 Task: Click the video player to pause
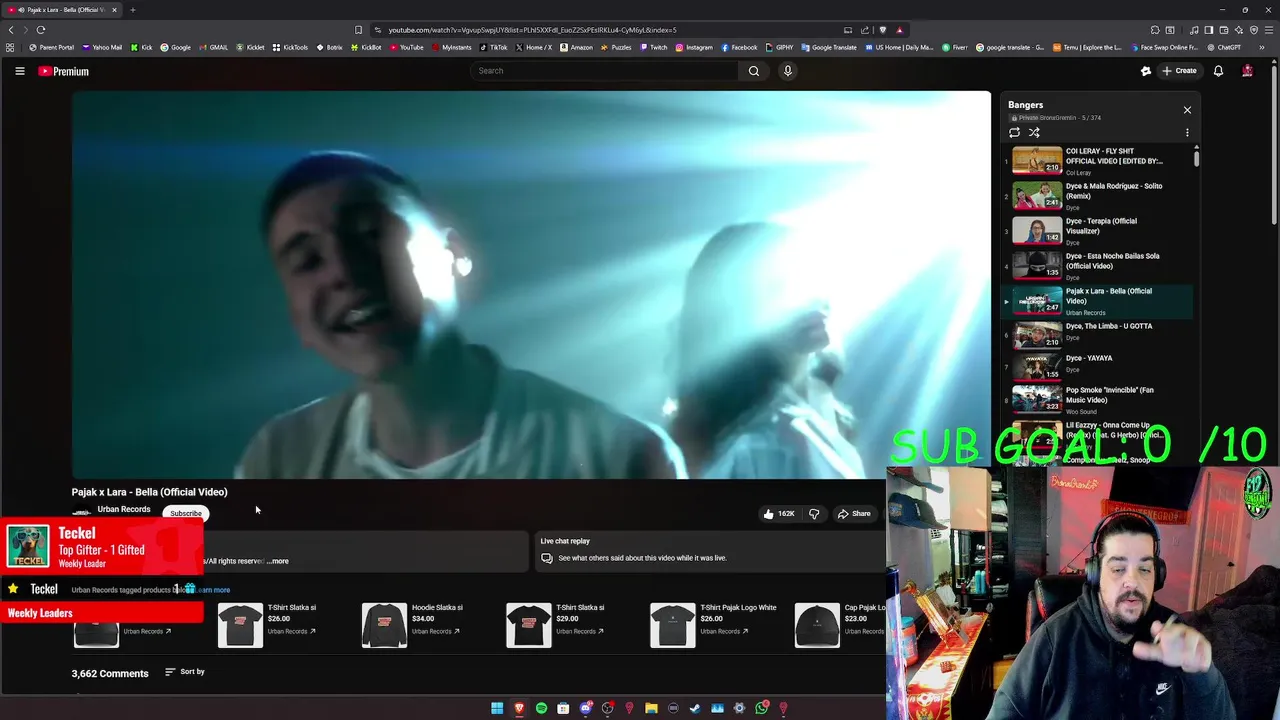click(x=531, y=285)
